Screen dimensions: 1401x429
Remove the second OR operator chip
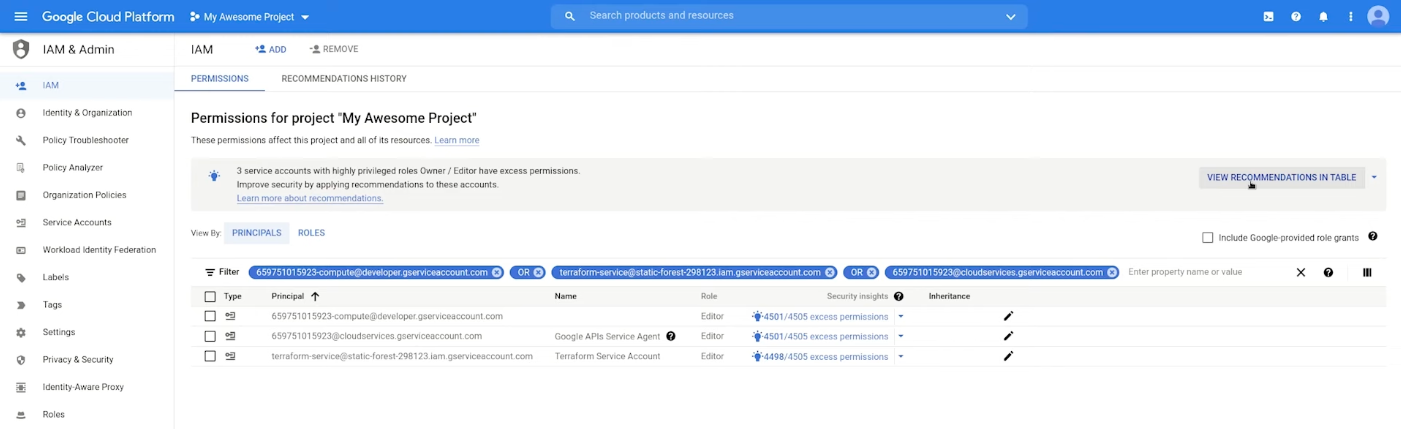point(872,272)
